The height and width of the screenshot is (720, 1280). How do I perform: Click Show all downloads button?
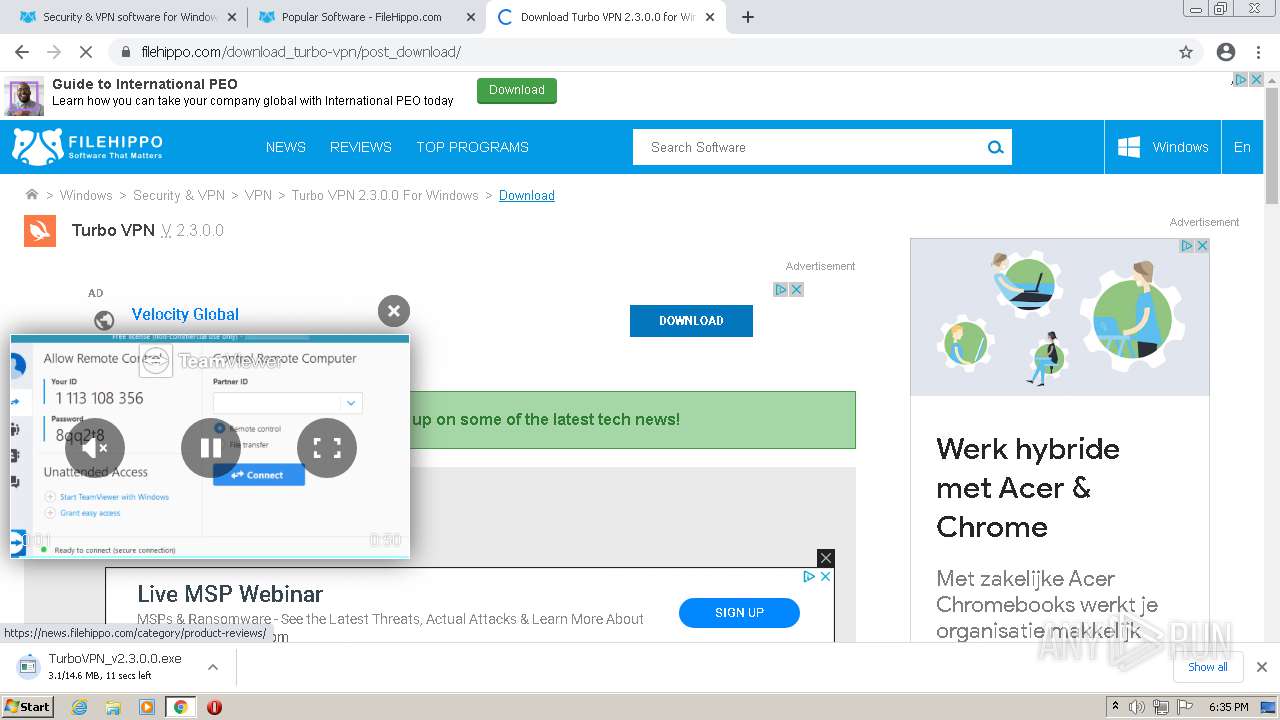point(1208,667)
